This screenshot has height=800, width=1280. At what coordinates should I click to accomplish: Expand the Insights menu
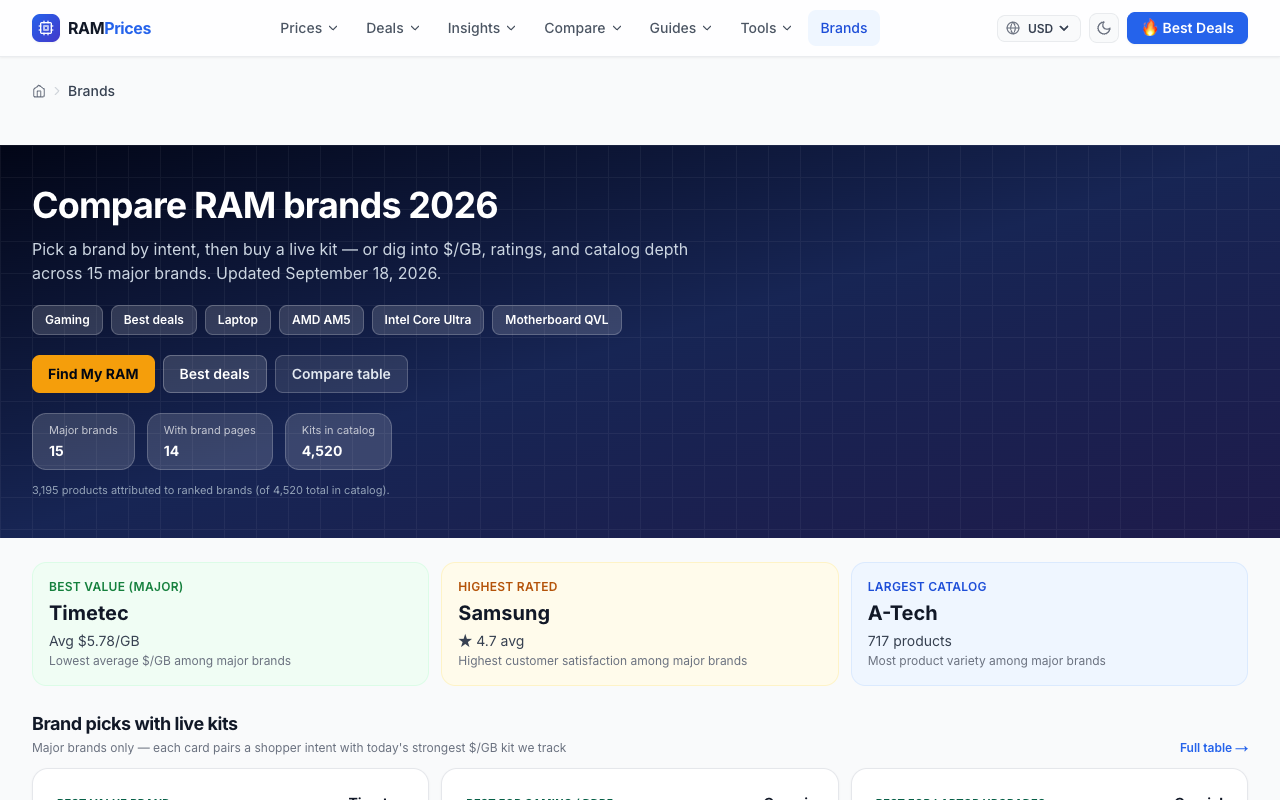[x=482, y=28]
